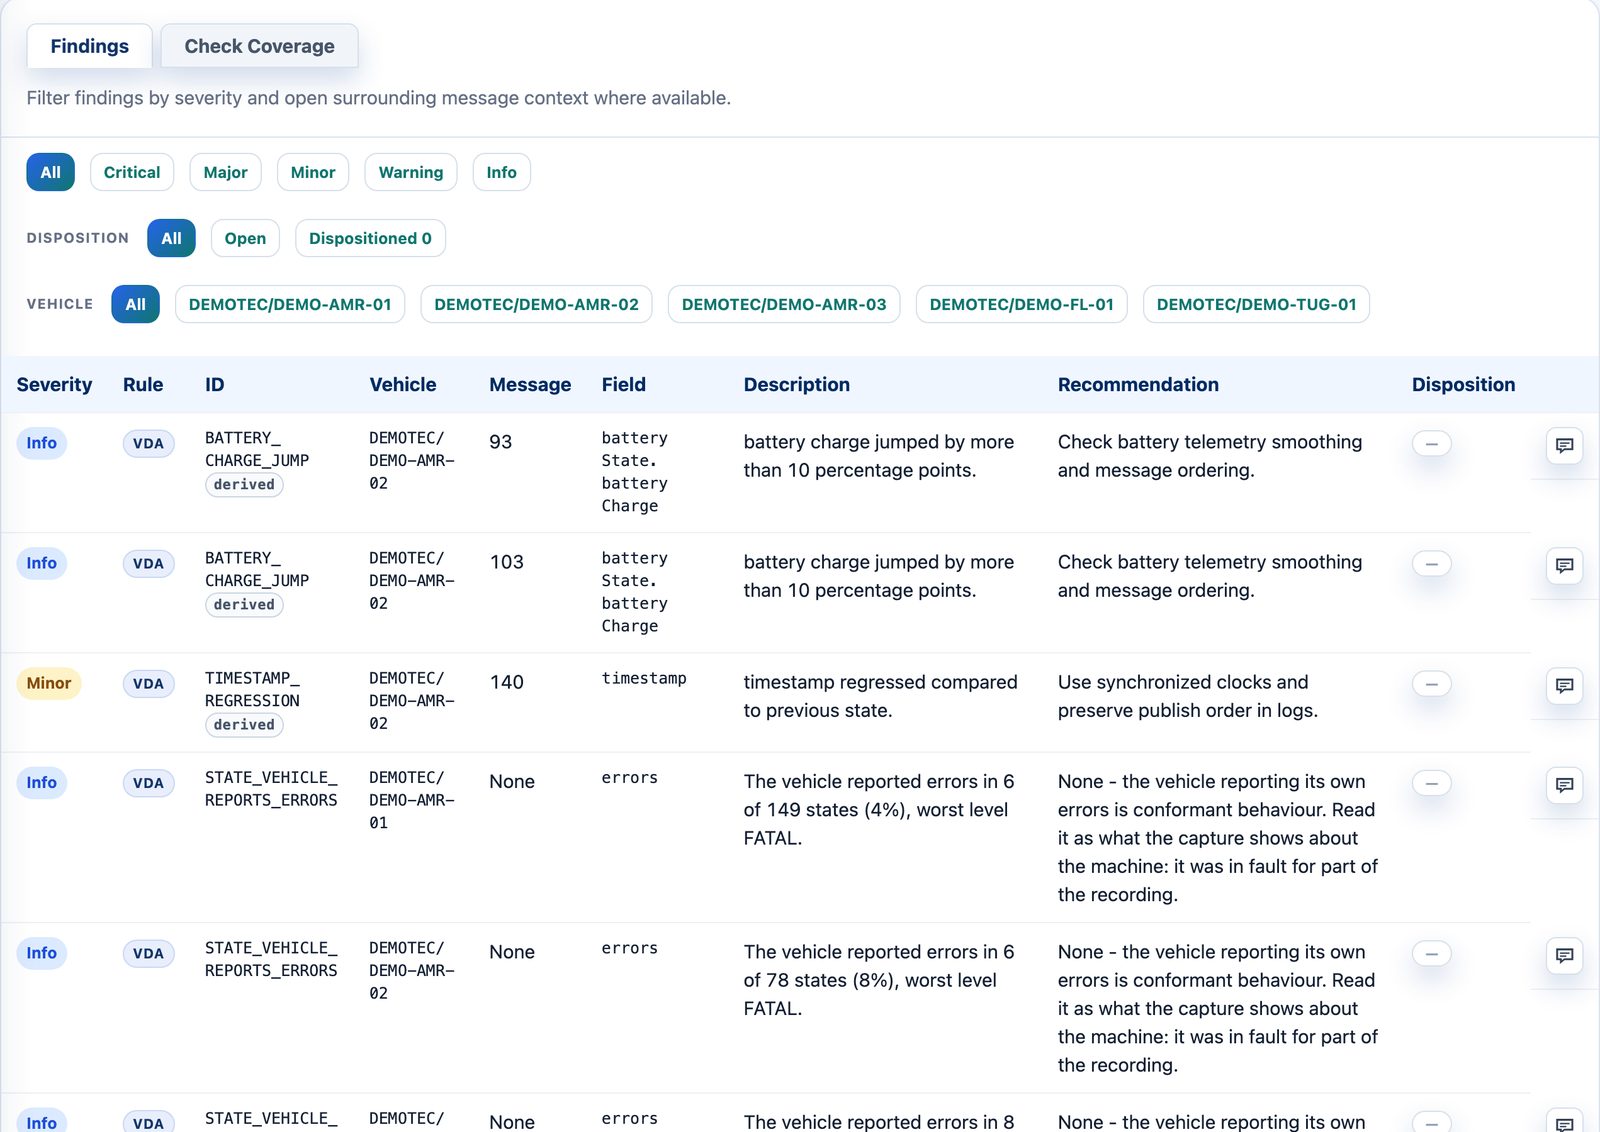
Task: Open comment icon for 78 states errors row
Action: click(1564, 955)
